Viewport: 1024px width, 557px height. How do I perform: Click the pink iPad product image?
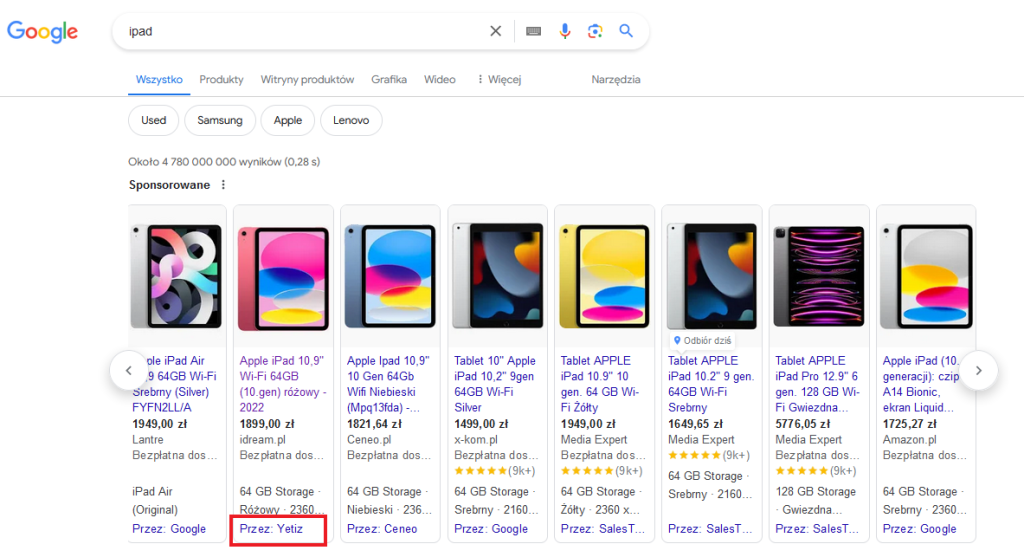click(283, 278)
